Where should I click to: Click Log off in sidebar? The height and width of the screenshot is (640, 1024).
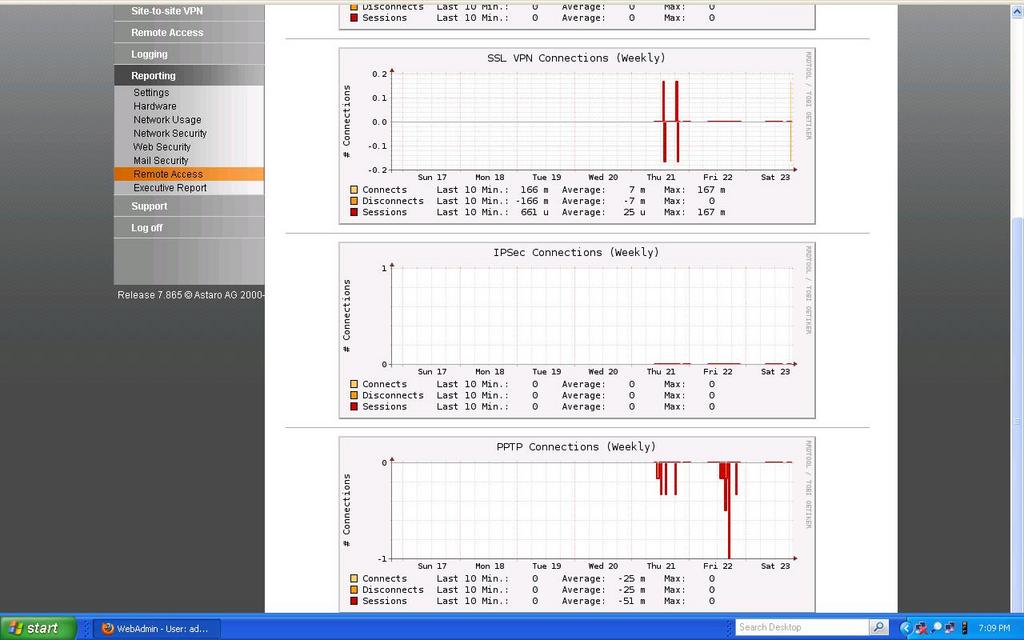point(146,228)
